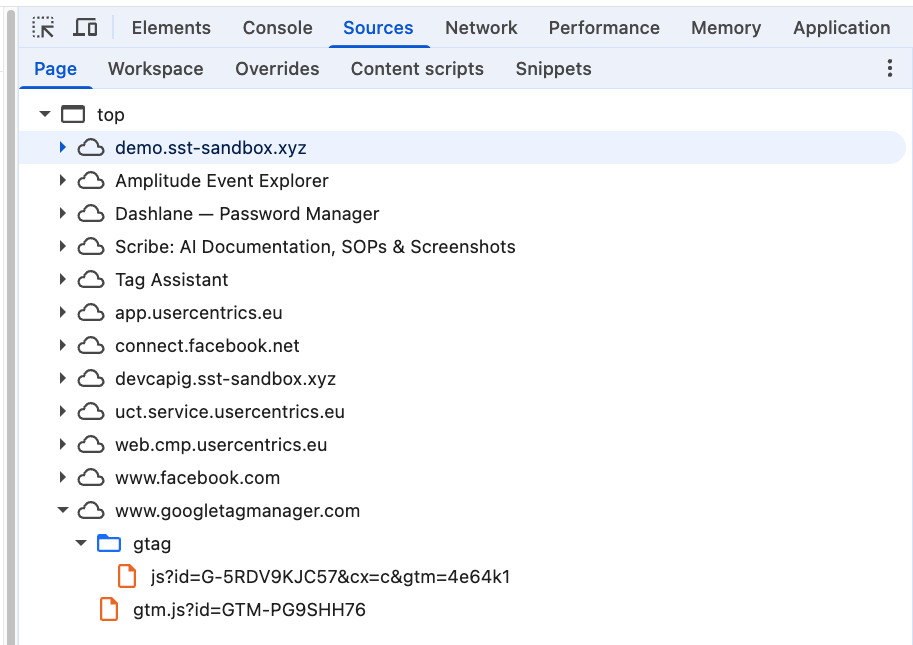913x645 pixels.
Task: Collapse the gtag folder arrow
Action: click(81, 543)
